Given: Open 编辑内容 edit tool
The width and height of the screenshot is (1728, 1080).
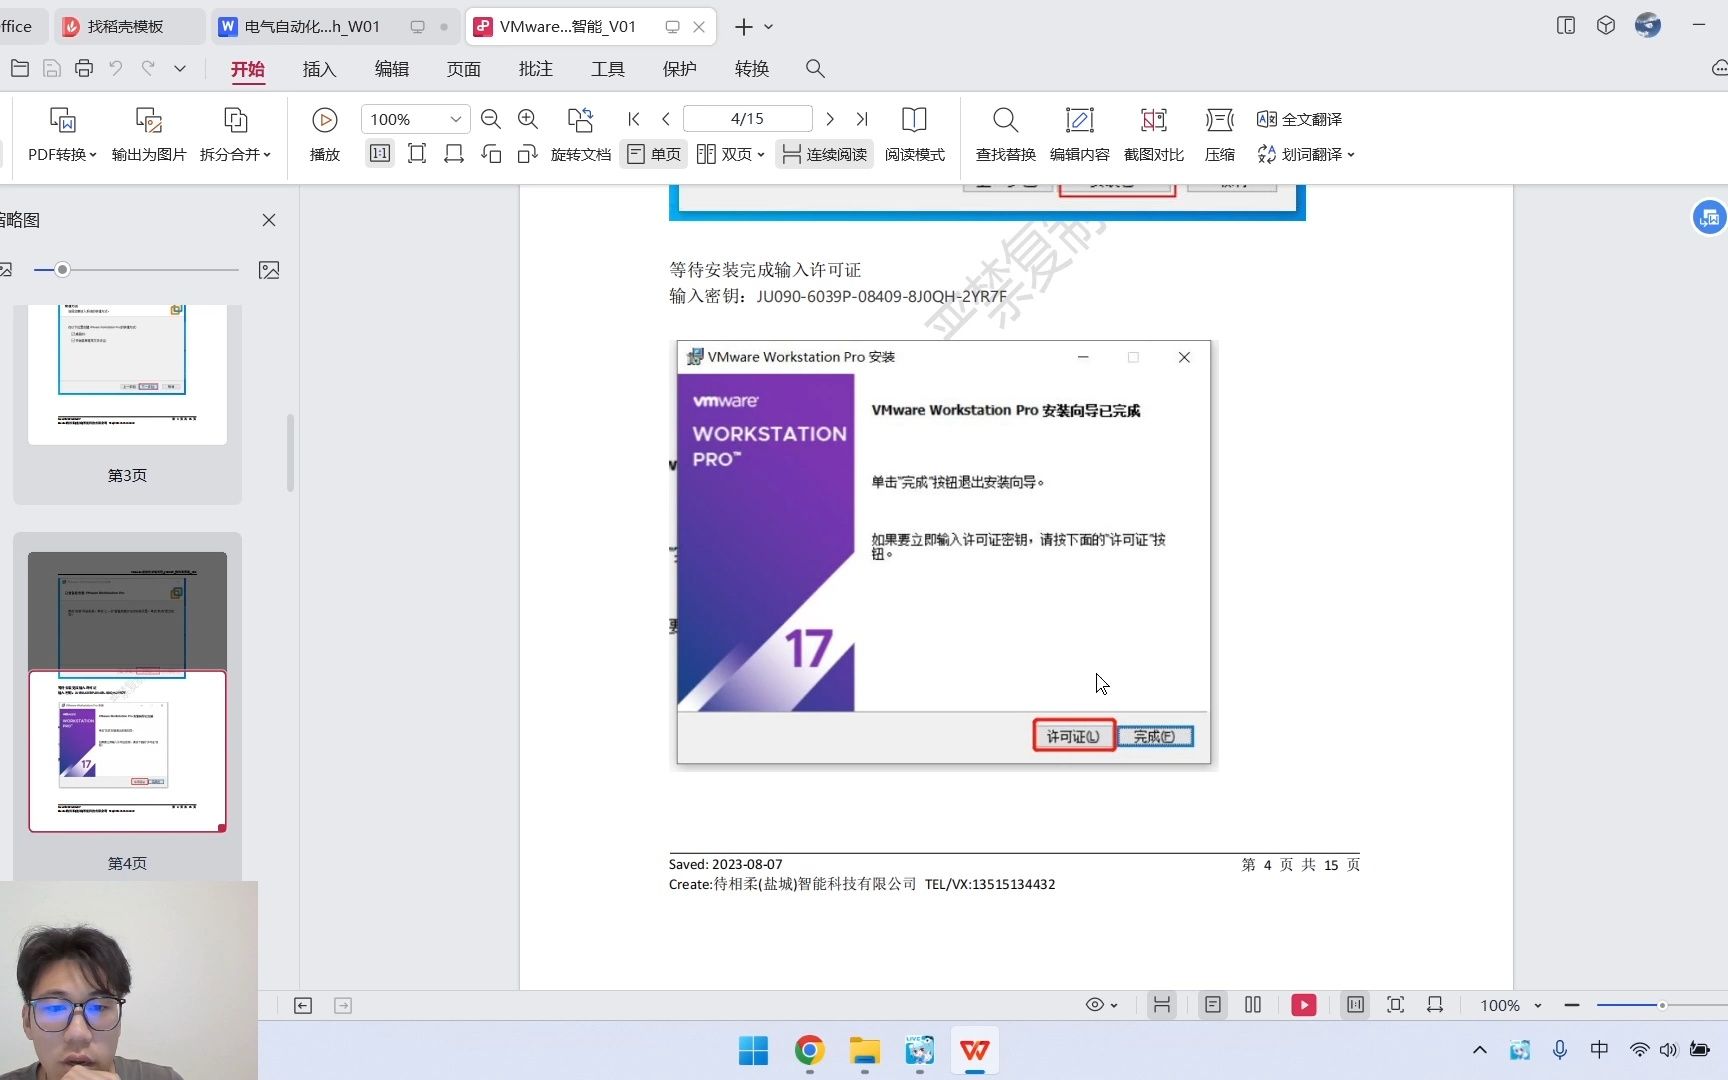Looking at the screenshot, I should (1079, 133).
